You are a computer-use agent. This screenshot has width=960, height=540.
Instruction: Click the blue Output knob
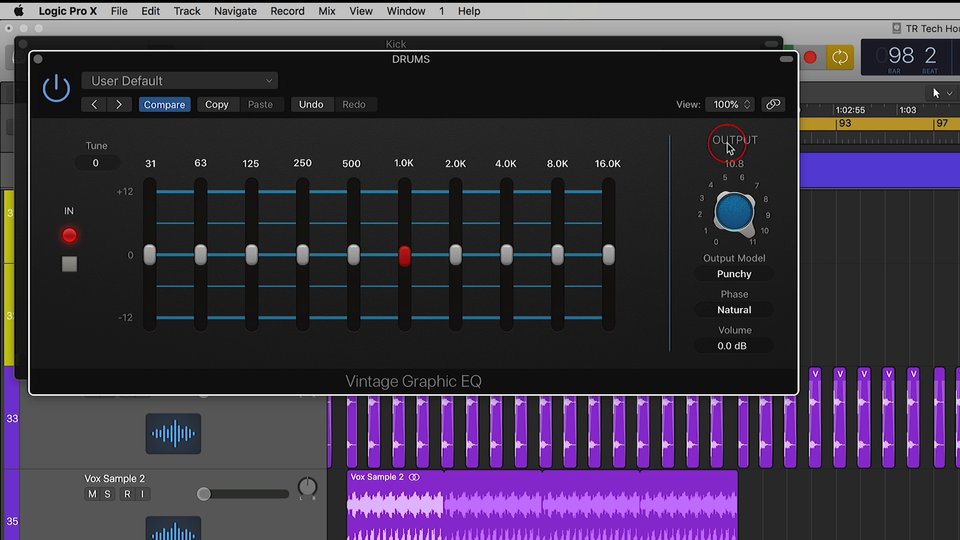734,212
